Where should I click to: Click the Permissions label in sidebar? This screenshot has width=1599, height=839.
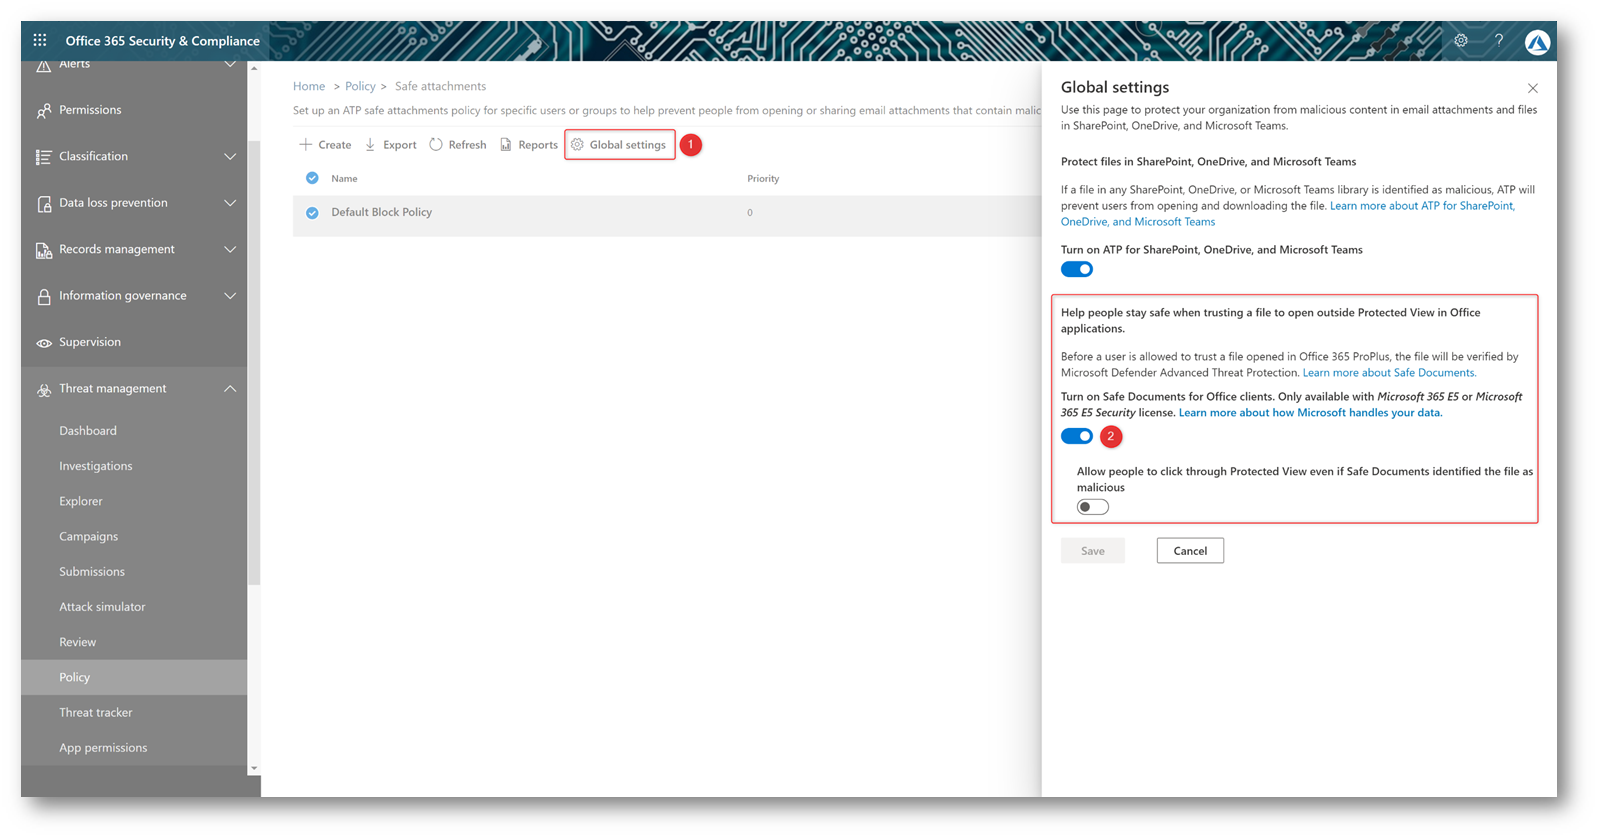point(90,110)
